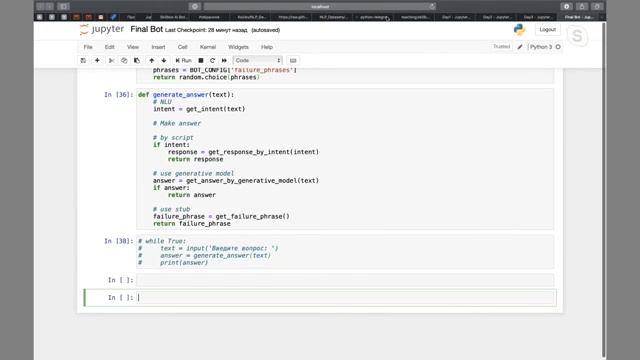Click the page vertical scrollbar
Screen dimensions: 640x360
(604, 190)
